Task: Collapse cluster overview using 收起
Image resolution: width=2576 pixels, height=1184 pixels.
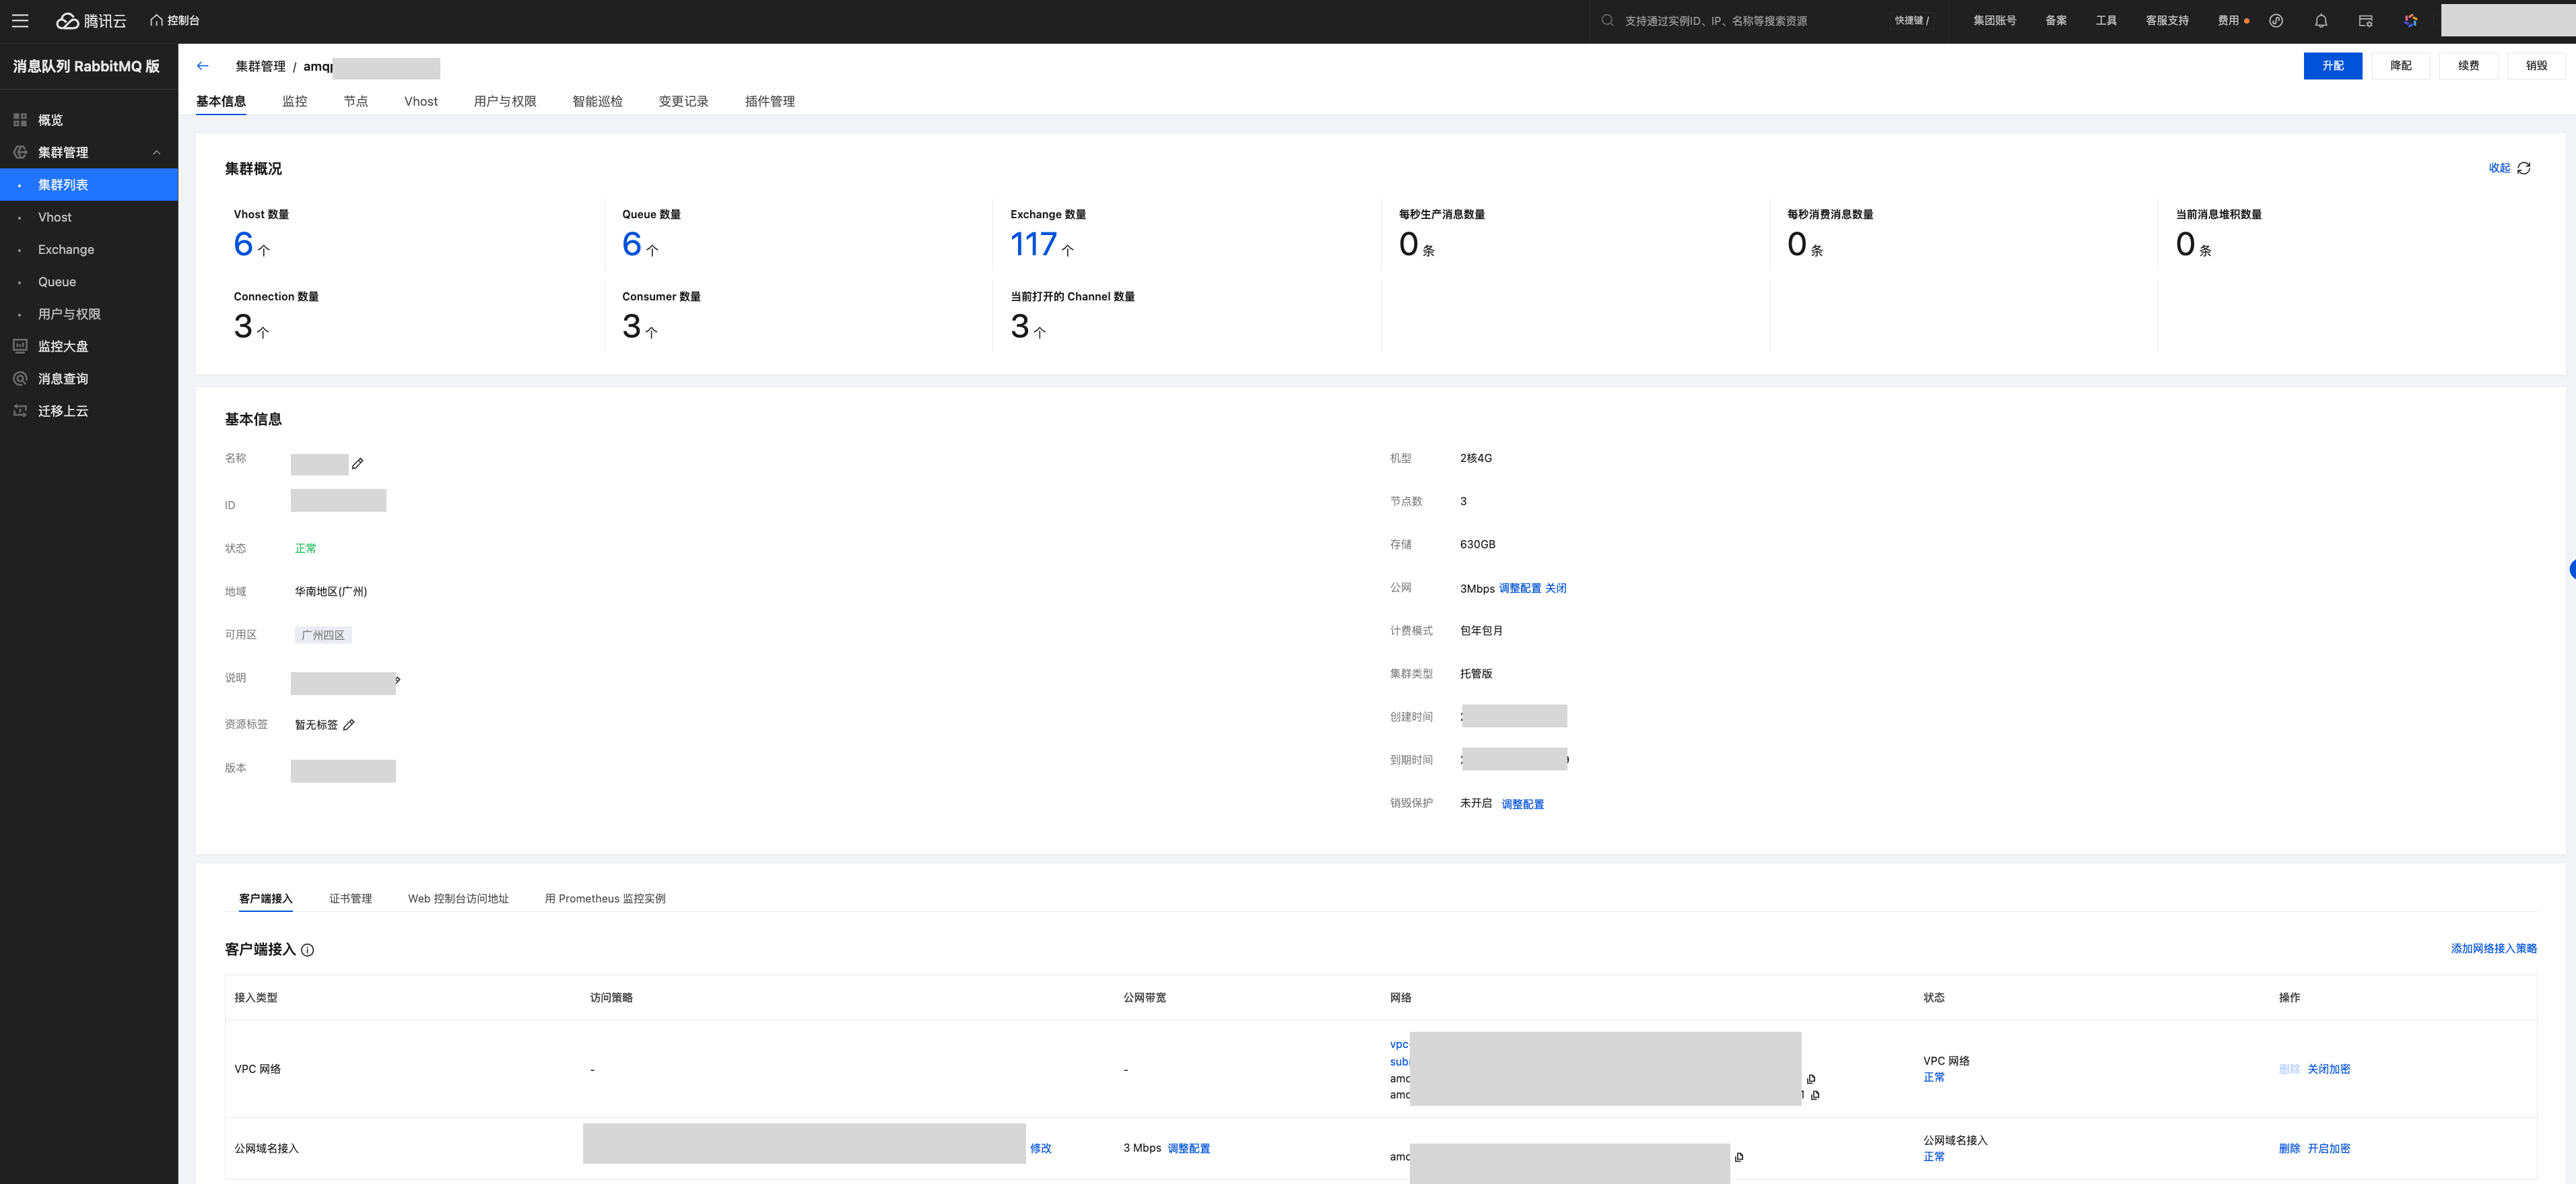Action: click(x=2499, y=168)
